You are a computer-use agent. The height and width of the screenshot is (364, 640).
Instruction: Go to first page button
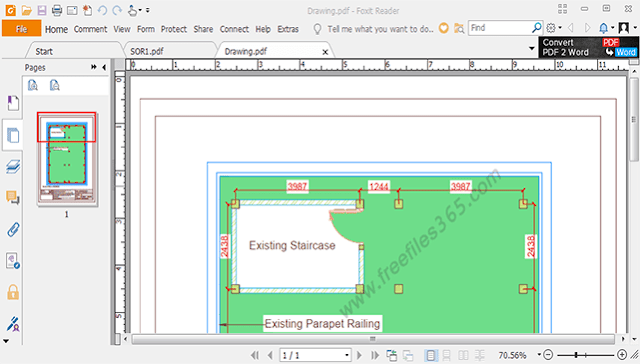(255, 355)
